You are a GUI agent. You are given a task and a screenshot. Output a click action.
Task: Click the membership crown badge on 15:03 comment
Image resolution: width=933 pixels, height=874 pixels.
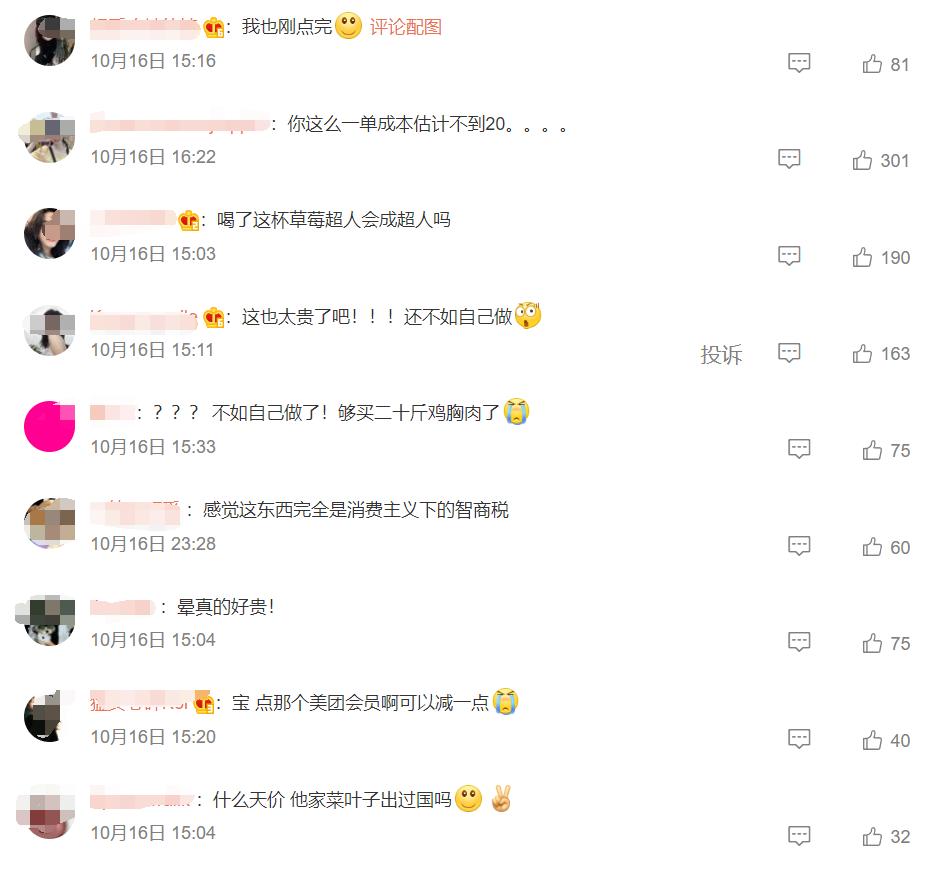click(189, 221)
